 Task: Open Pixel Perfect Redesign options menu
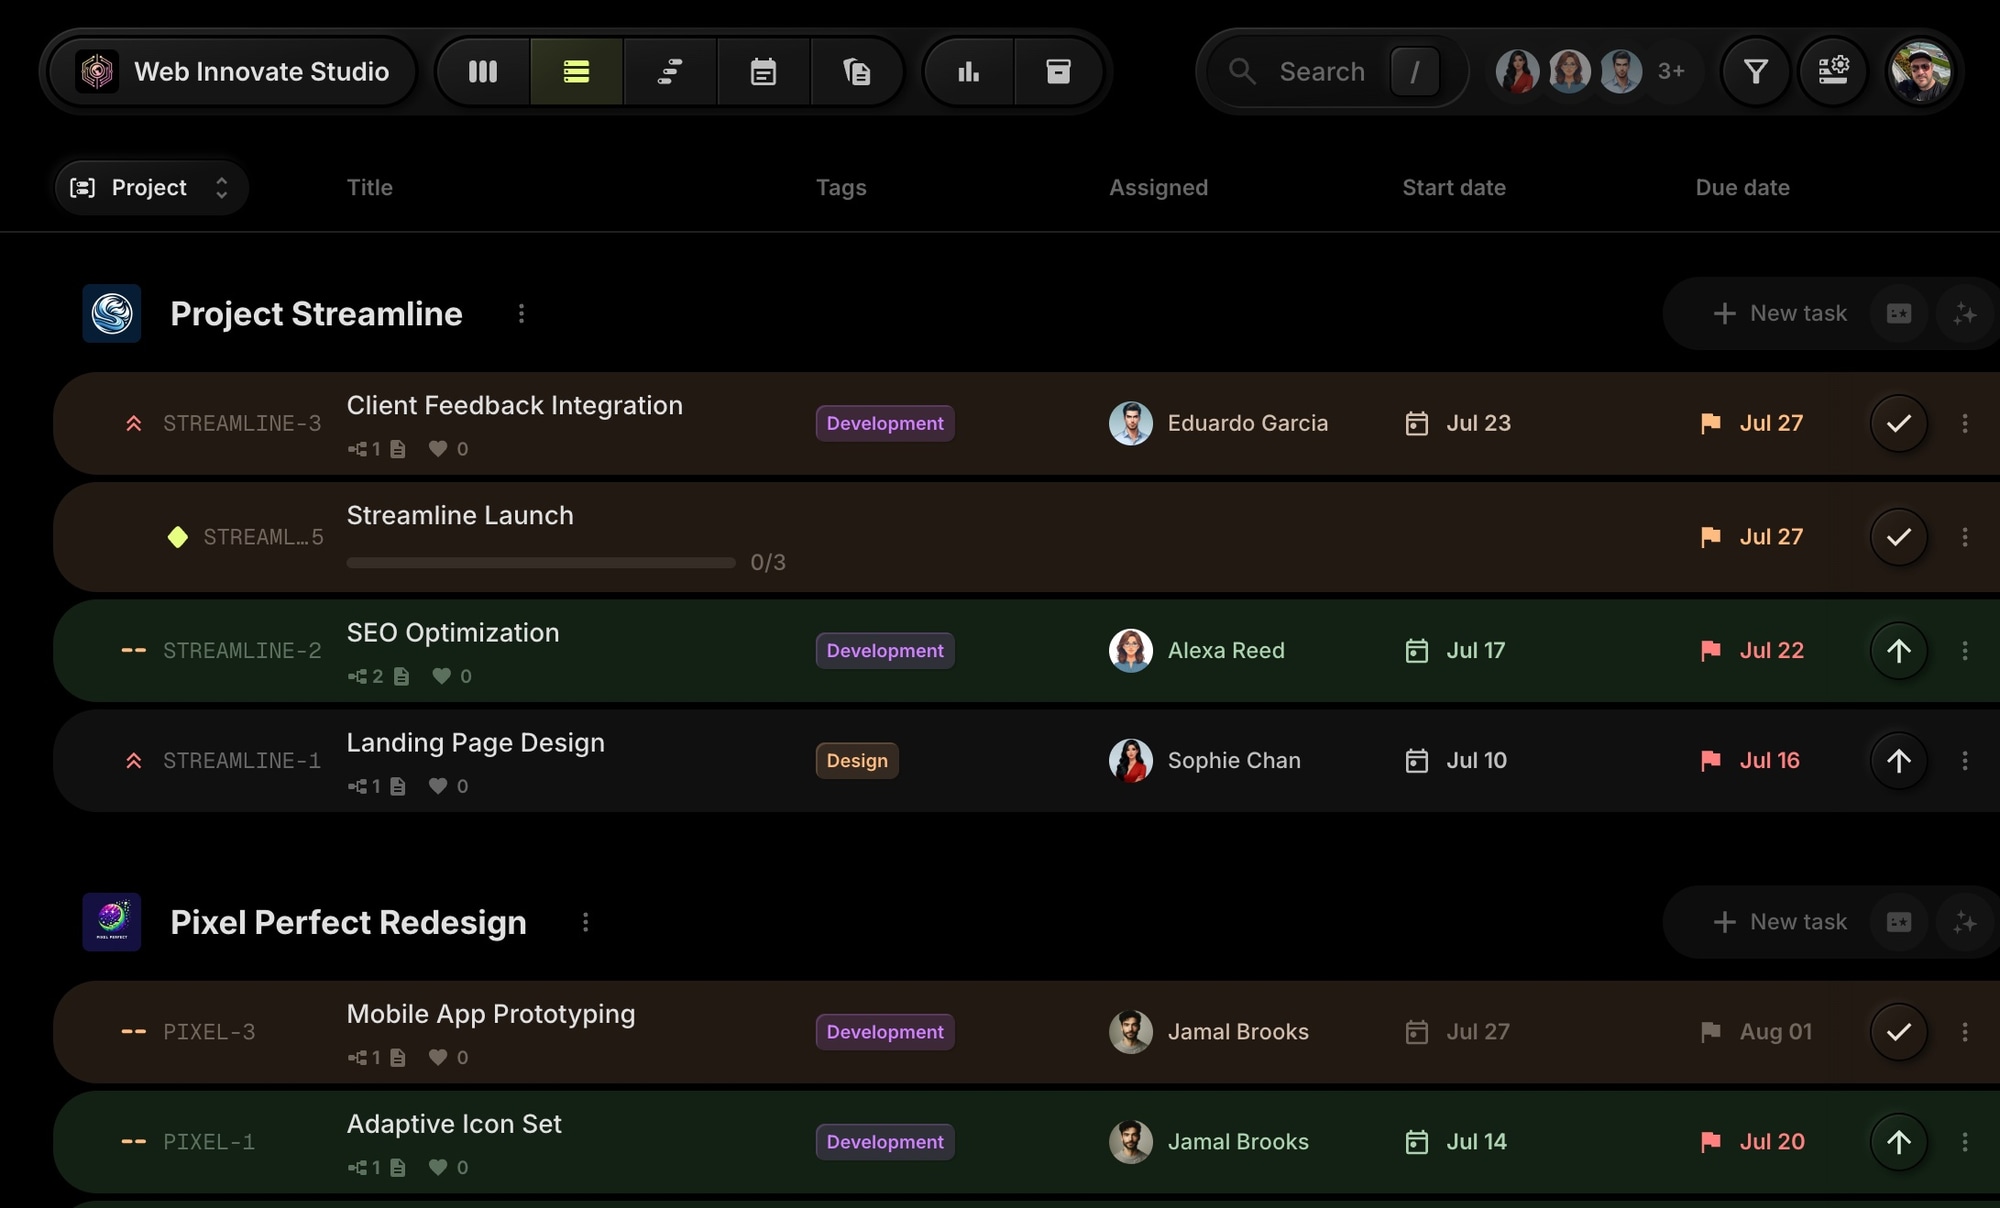click(x=585, y=922)
